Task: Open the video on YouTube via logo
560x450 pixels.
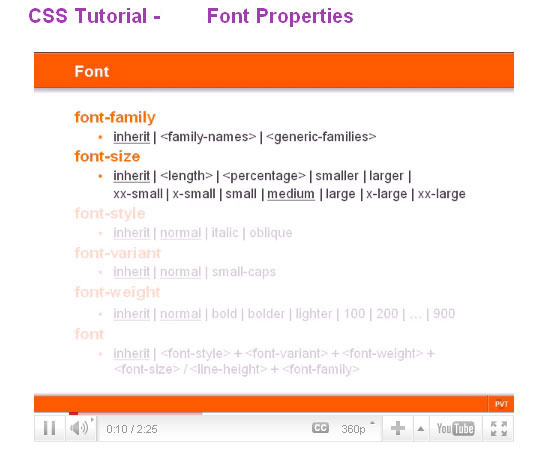Action: pyautogui.click(x=455, y=428)
